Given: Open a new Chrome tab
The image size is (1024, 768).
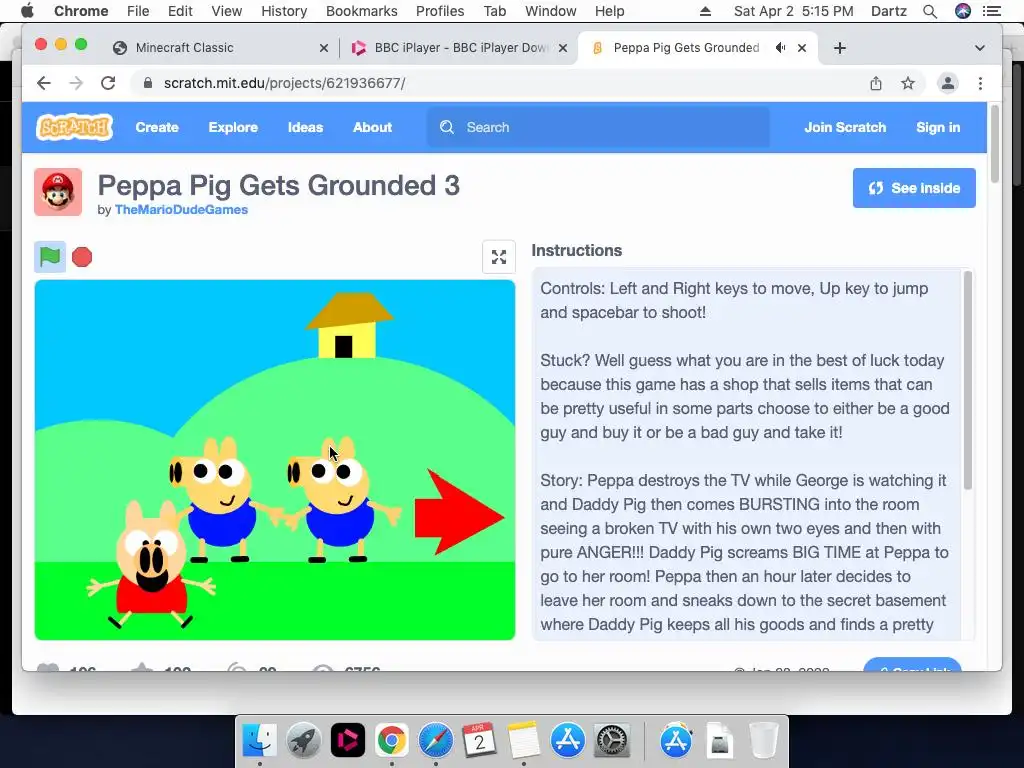Looking at the screenshot, I should 840,48.
